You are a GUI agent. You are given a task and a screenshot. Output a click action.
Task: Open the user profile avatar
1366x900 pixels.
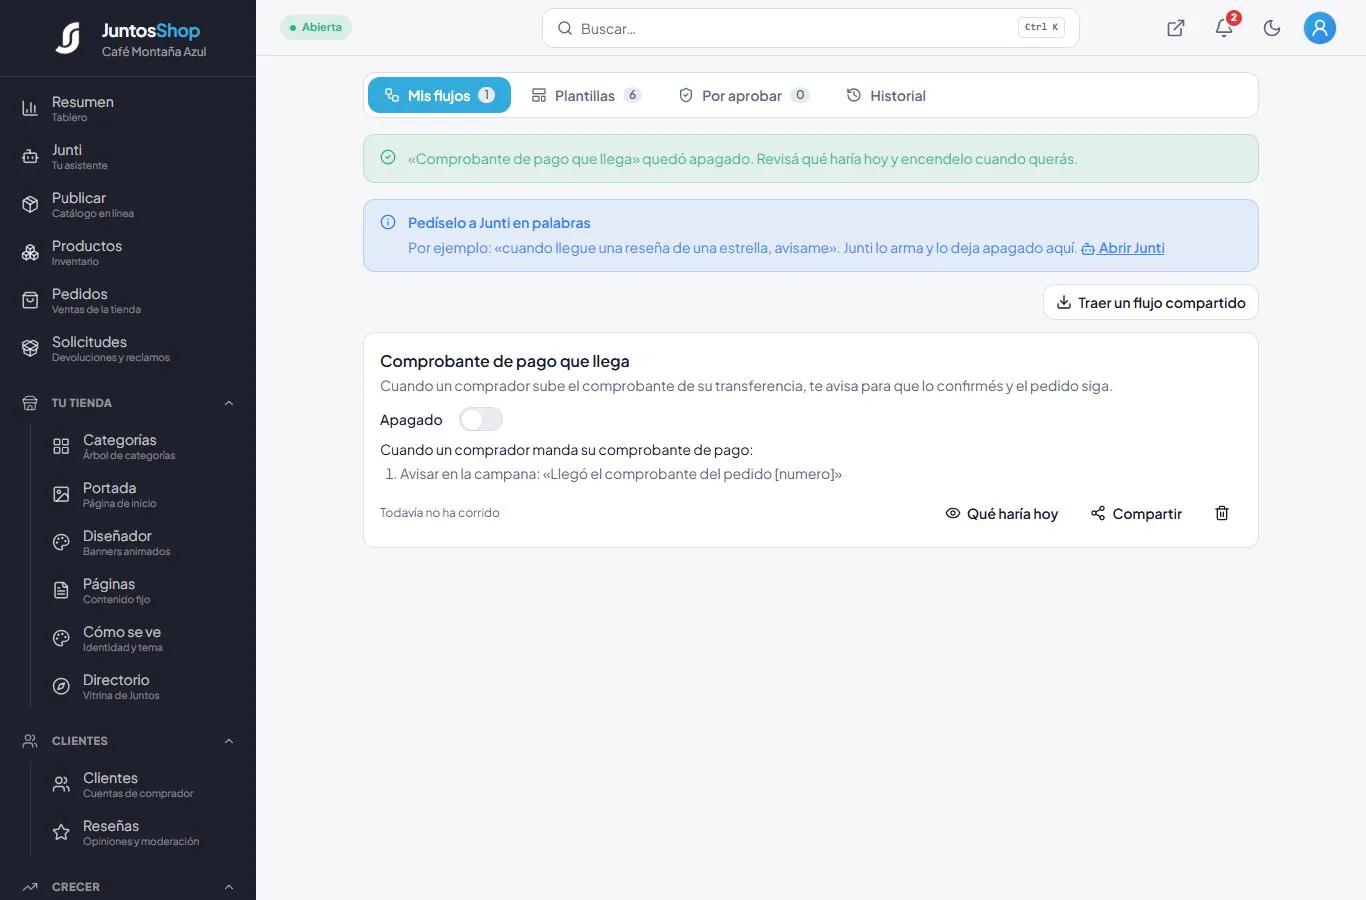point(1320,28)
